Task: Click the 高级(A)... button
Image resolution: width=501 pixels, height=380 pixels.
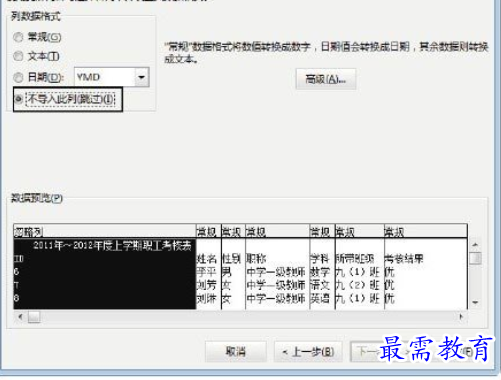Action: point(326,79)
